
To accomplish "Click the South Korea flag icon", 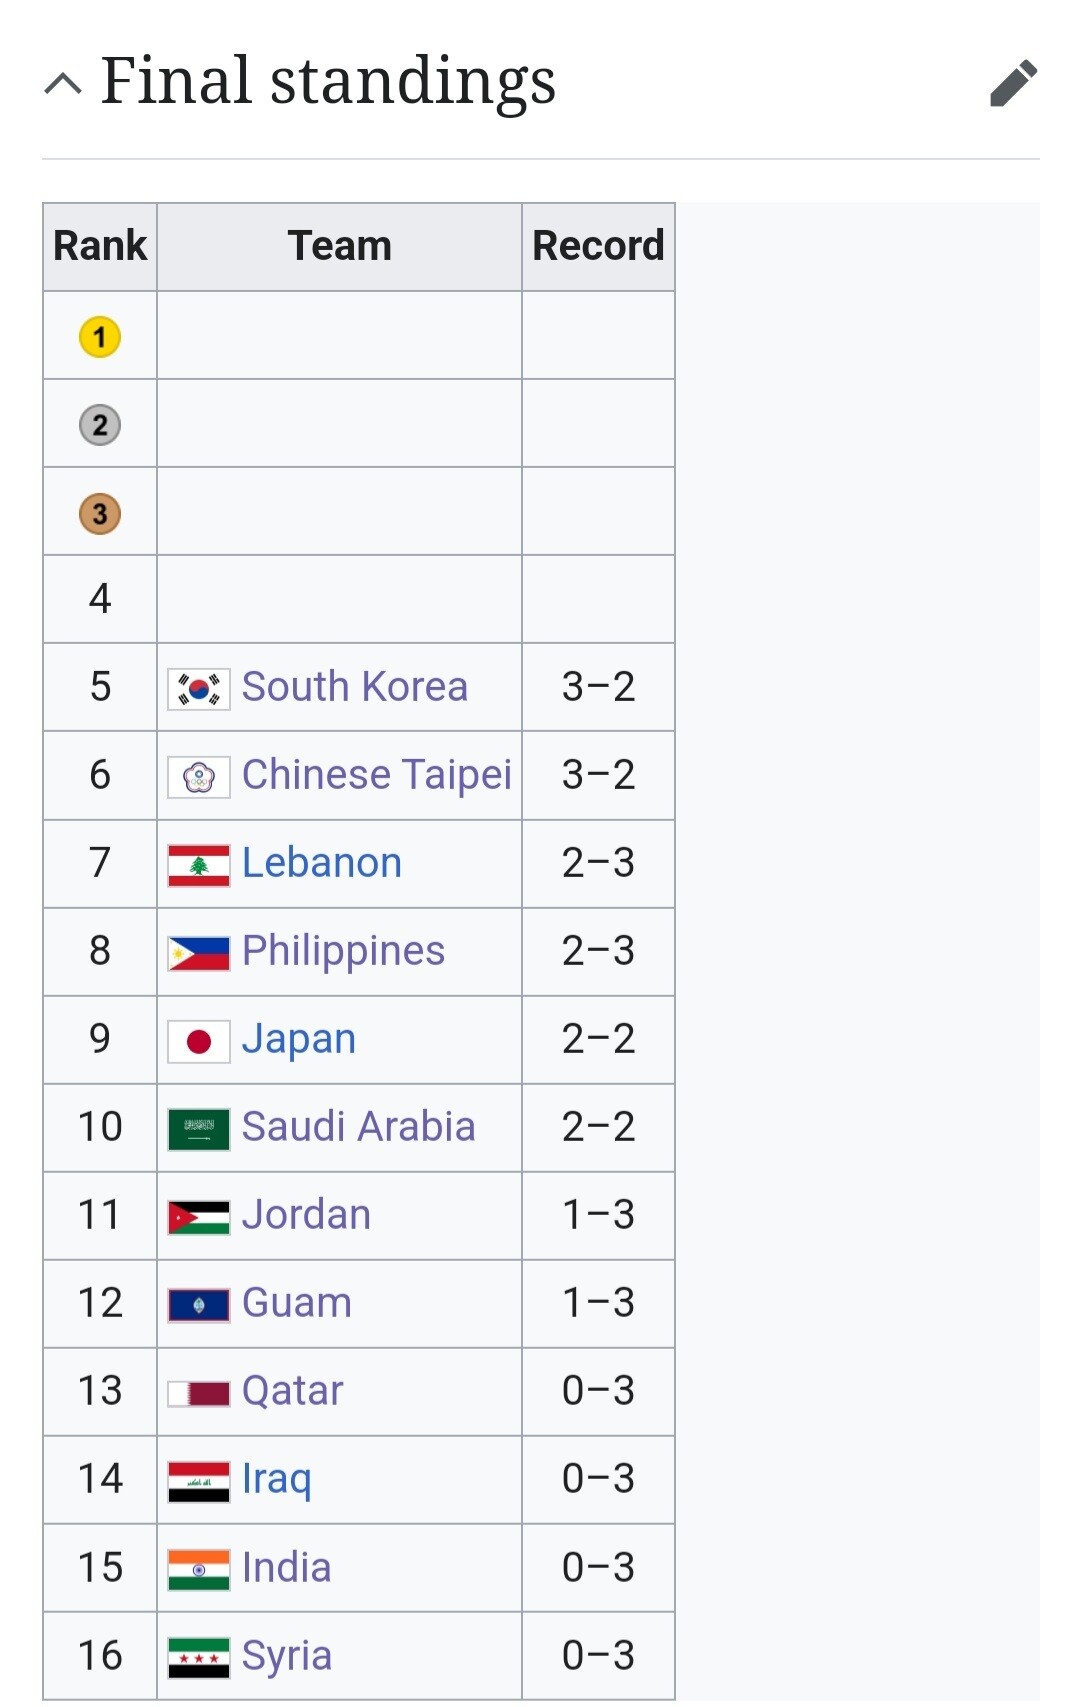I will click(199, 688).
